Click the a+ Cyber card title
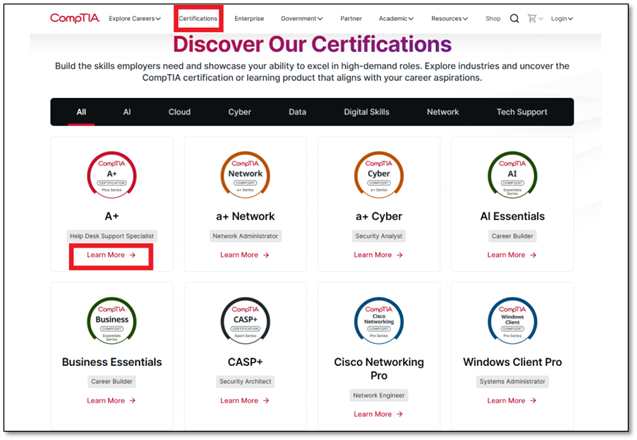This screenshot has width=637, height=440. pyautogui.click(x=379, y=216)
